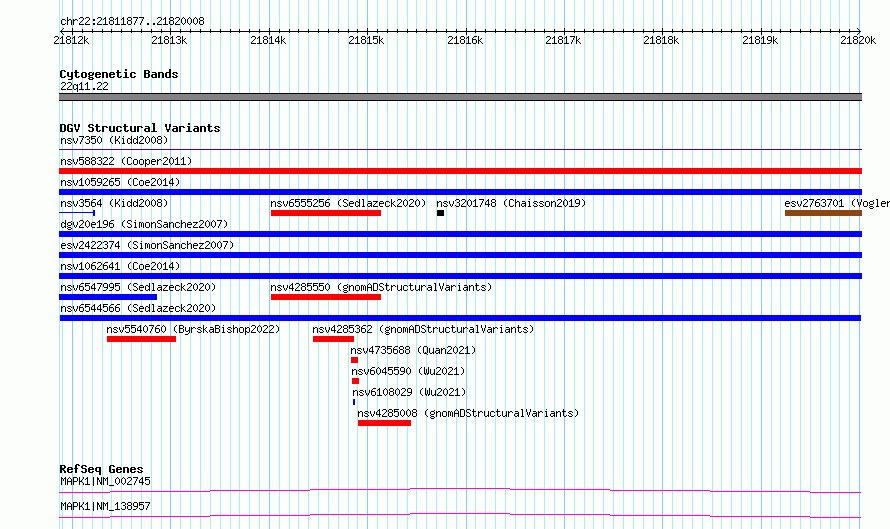
Task: Click the chr22:21811877..21820008 position label
Action: pyautogui.click(x=132, y=22)
